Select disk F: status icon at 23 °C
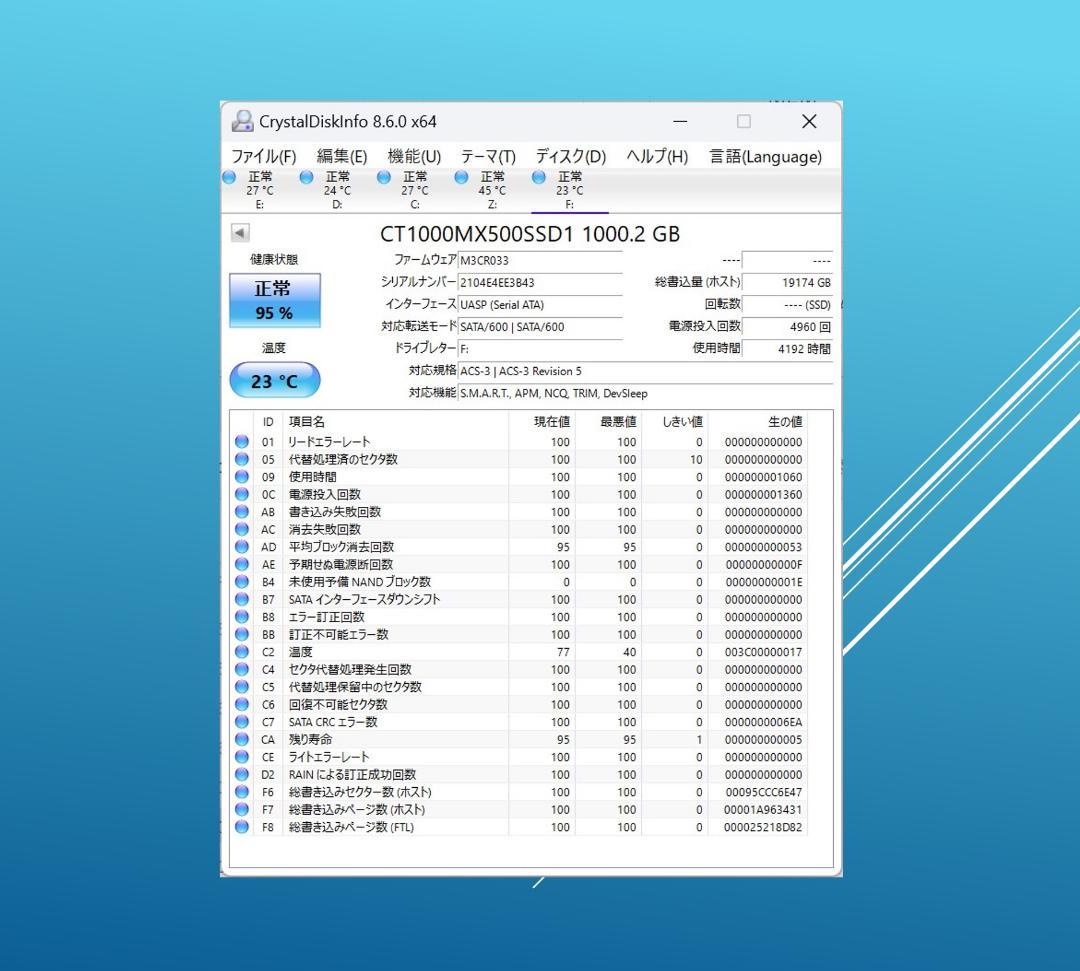The width and height of the screenshot is (1080, 971). (539, 178)
